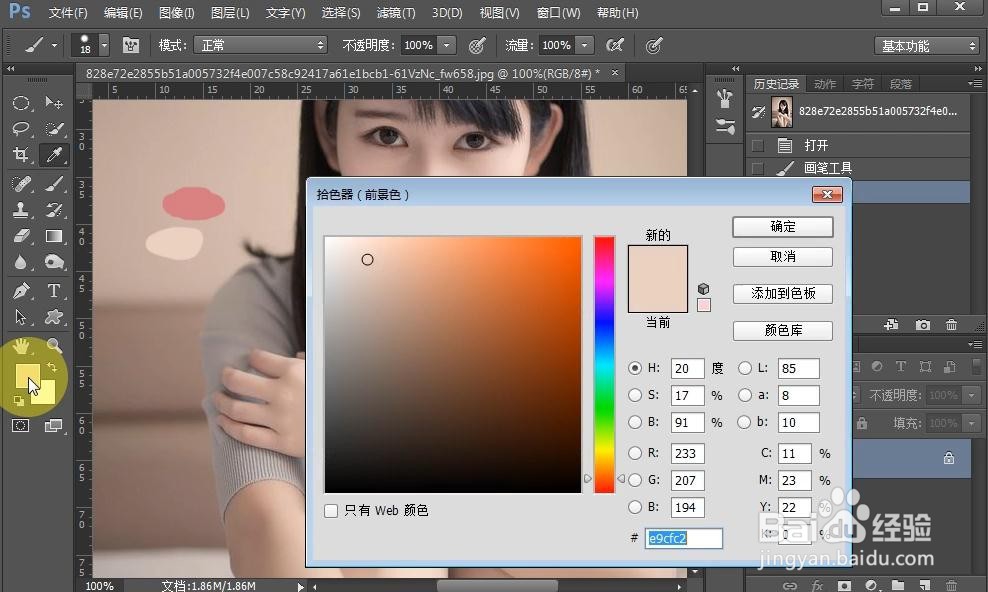Click the 颜色库 button
This screenshot has width=988, height=592.
pos(783,330)
